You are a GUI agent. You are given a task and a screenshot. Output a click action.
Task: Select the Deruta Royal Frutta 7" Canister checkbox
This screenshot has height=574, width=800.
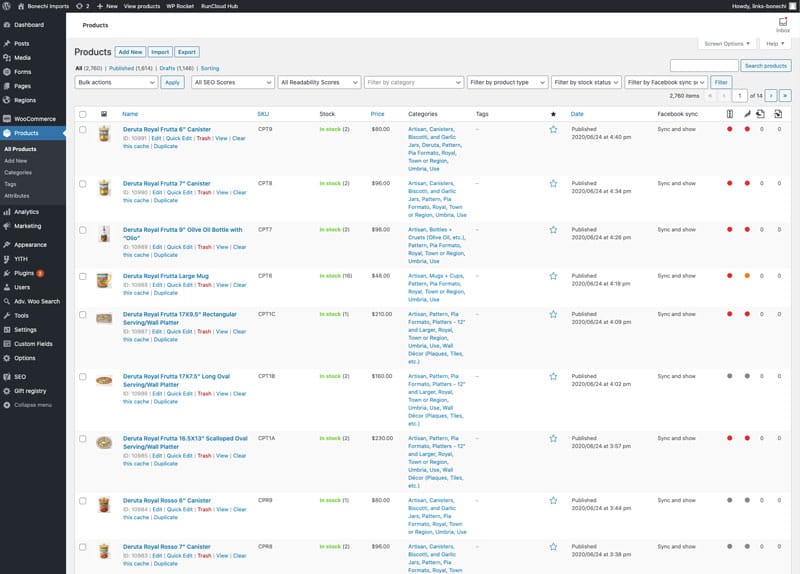(x=83, y=184)
